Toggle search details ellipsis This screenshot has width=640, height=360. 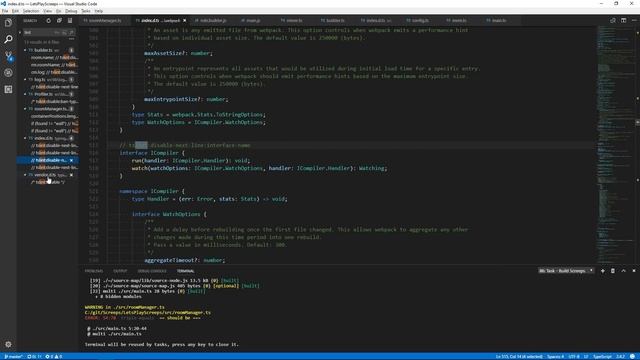click(x=72, y=40)
